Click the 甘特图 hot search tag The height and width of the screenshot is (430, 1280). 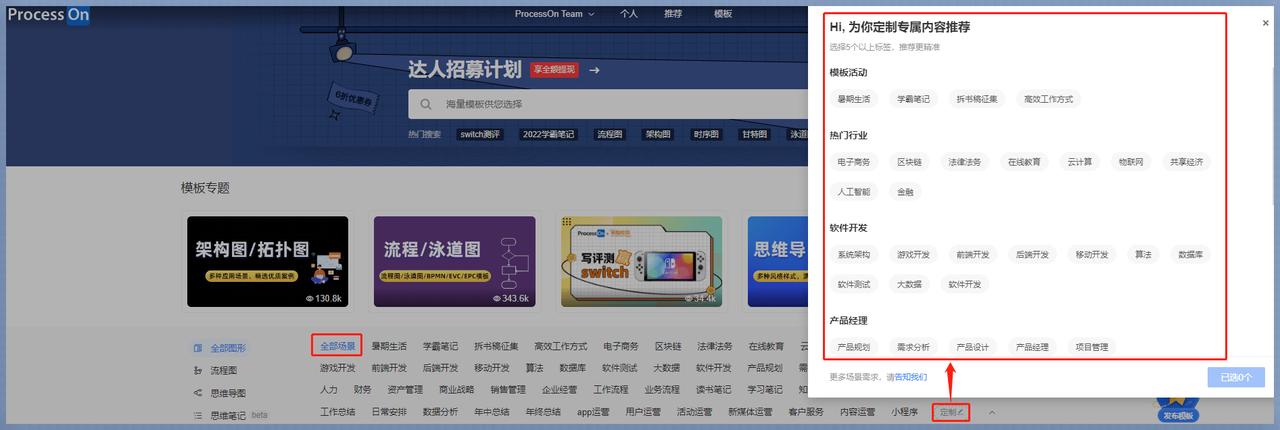tap(754, 134)
